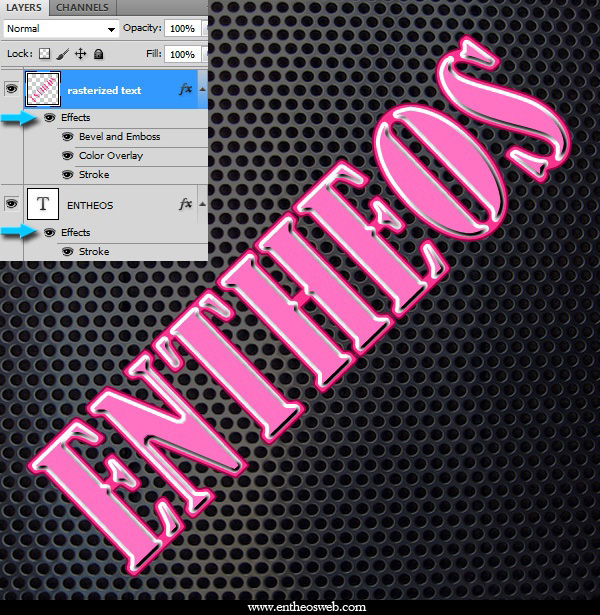Open Stroke entry under ENTHEOS layer

tap(94, 251)
